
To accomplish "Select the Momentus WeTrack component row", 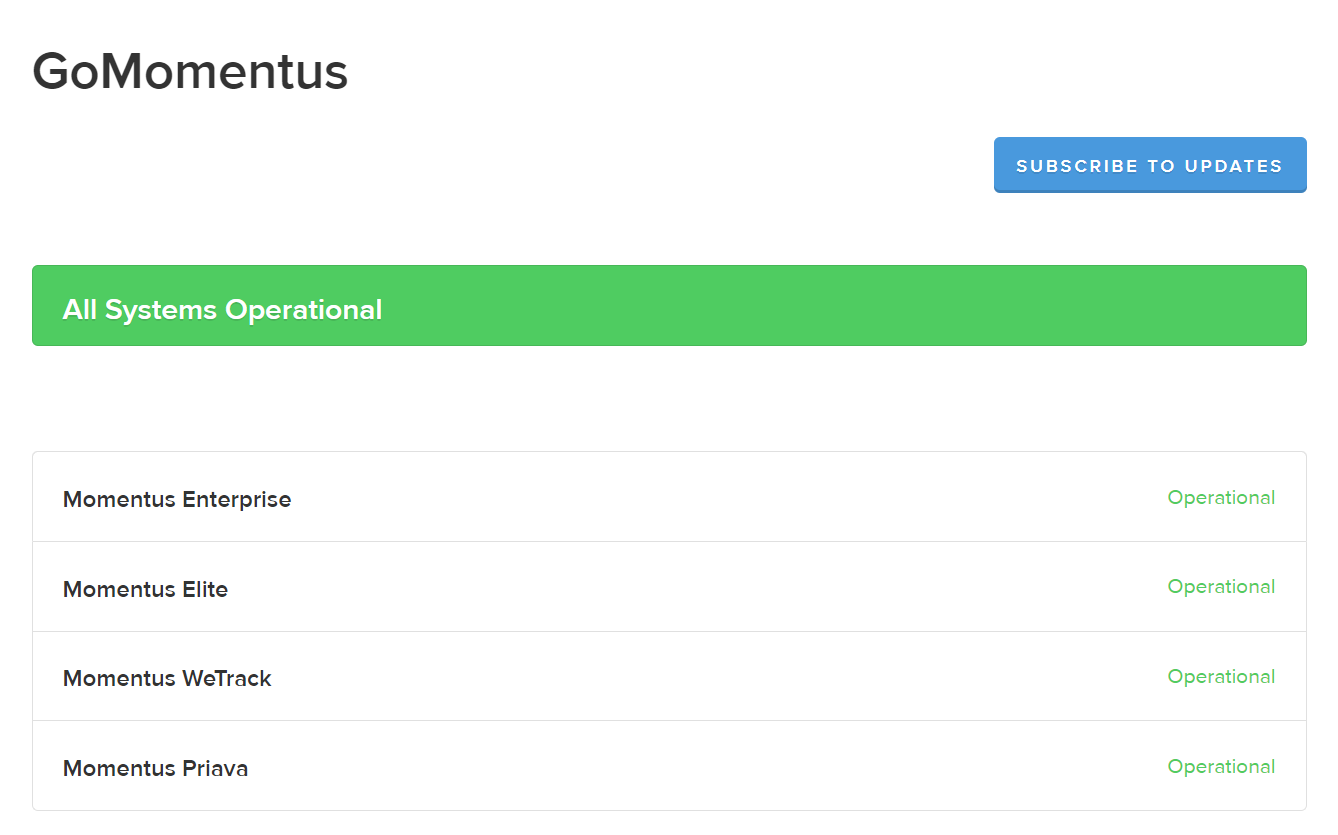I will click(x=669, y=677).
